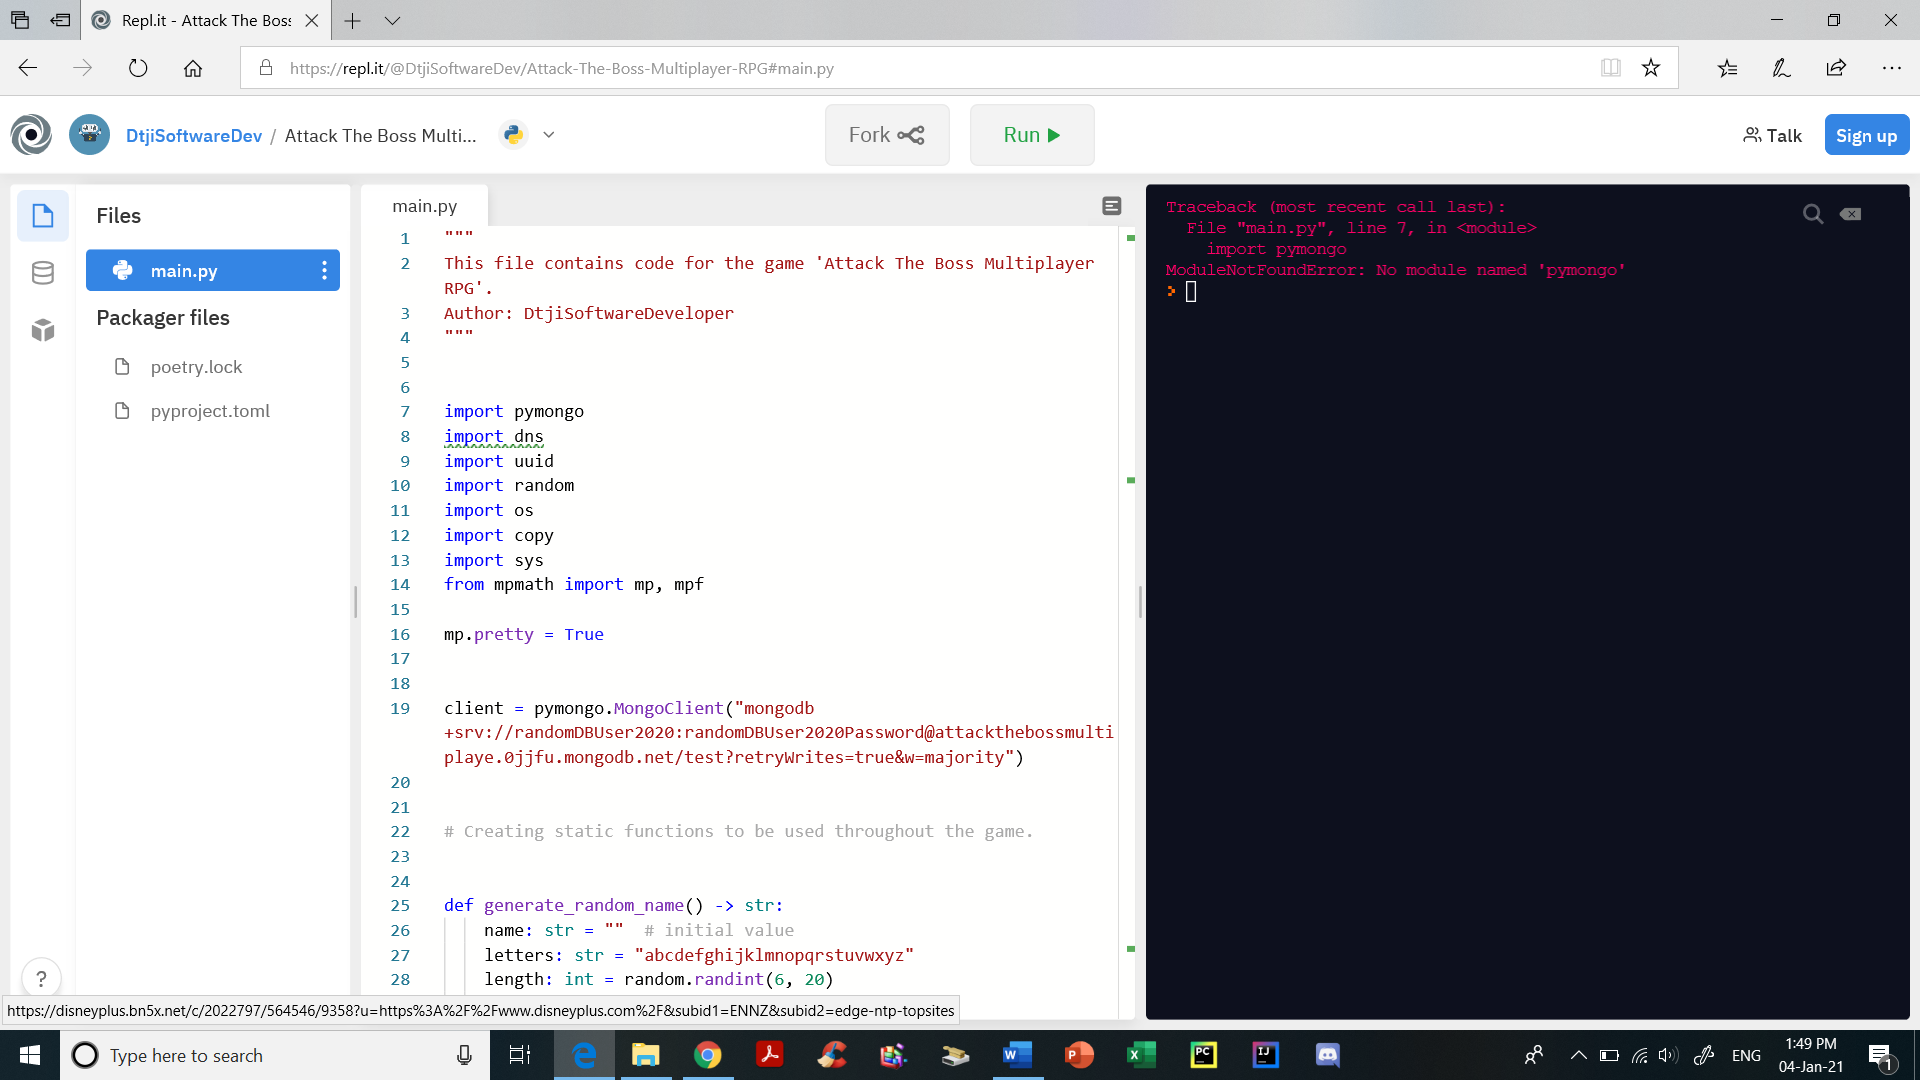Open the Repl.it home logo
The height and width of the screenshot is (1080, 1920).
coord(31,135)
